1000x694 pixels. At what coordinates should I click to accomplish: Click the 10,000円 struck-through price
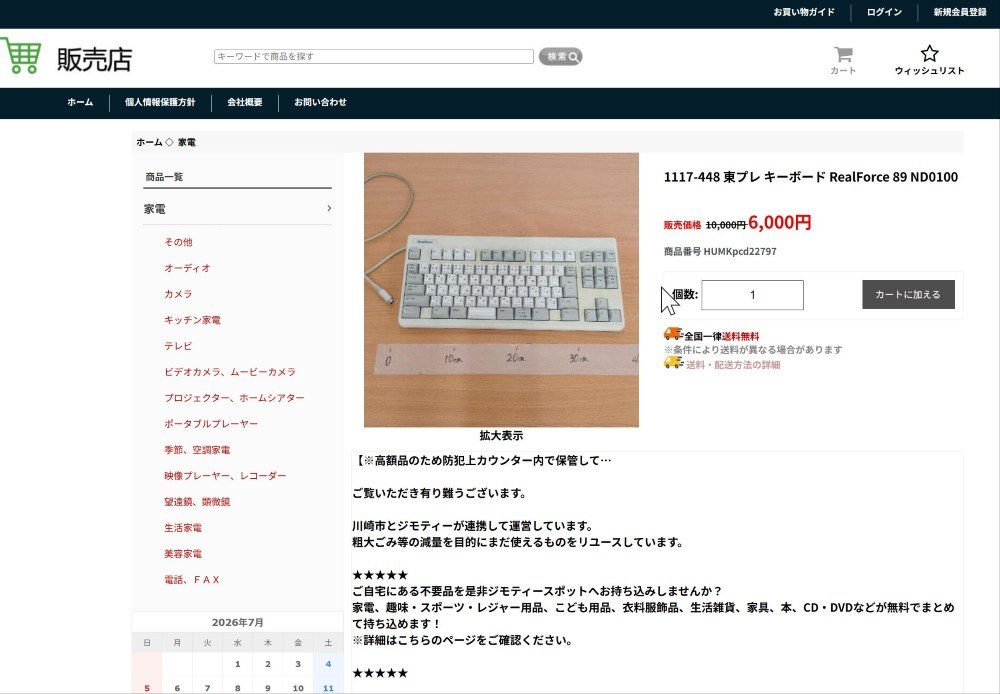click(x=726, y=225)
